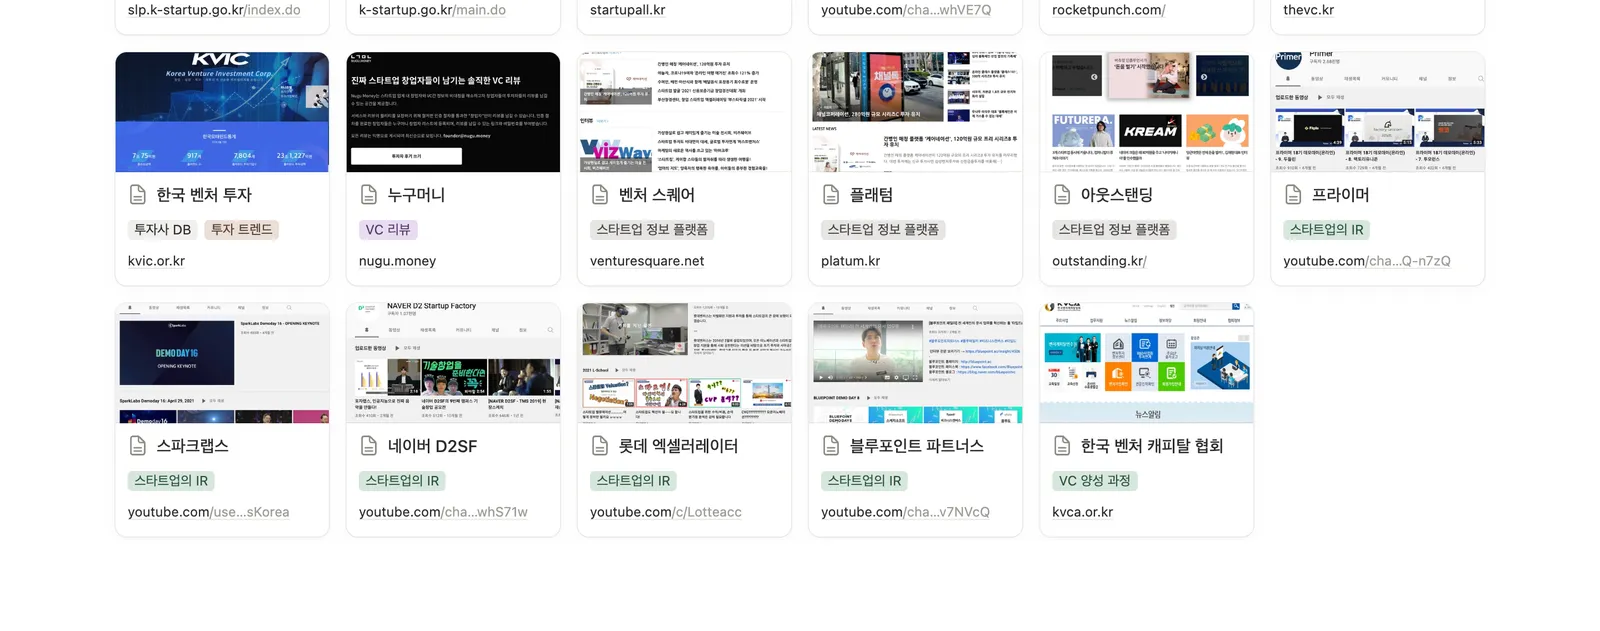
Task: Open the 벤처 스퀘어 card title
Action: click(x=656, y=195)
